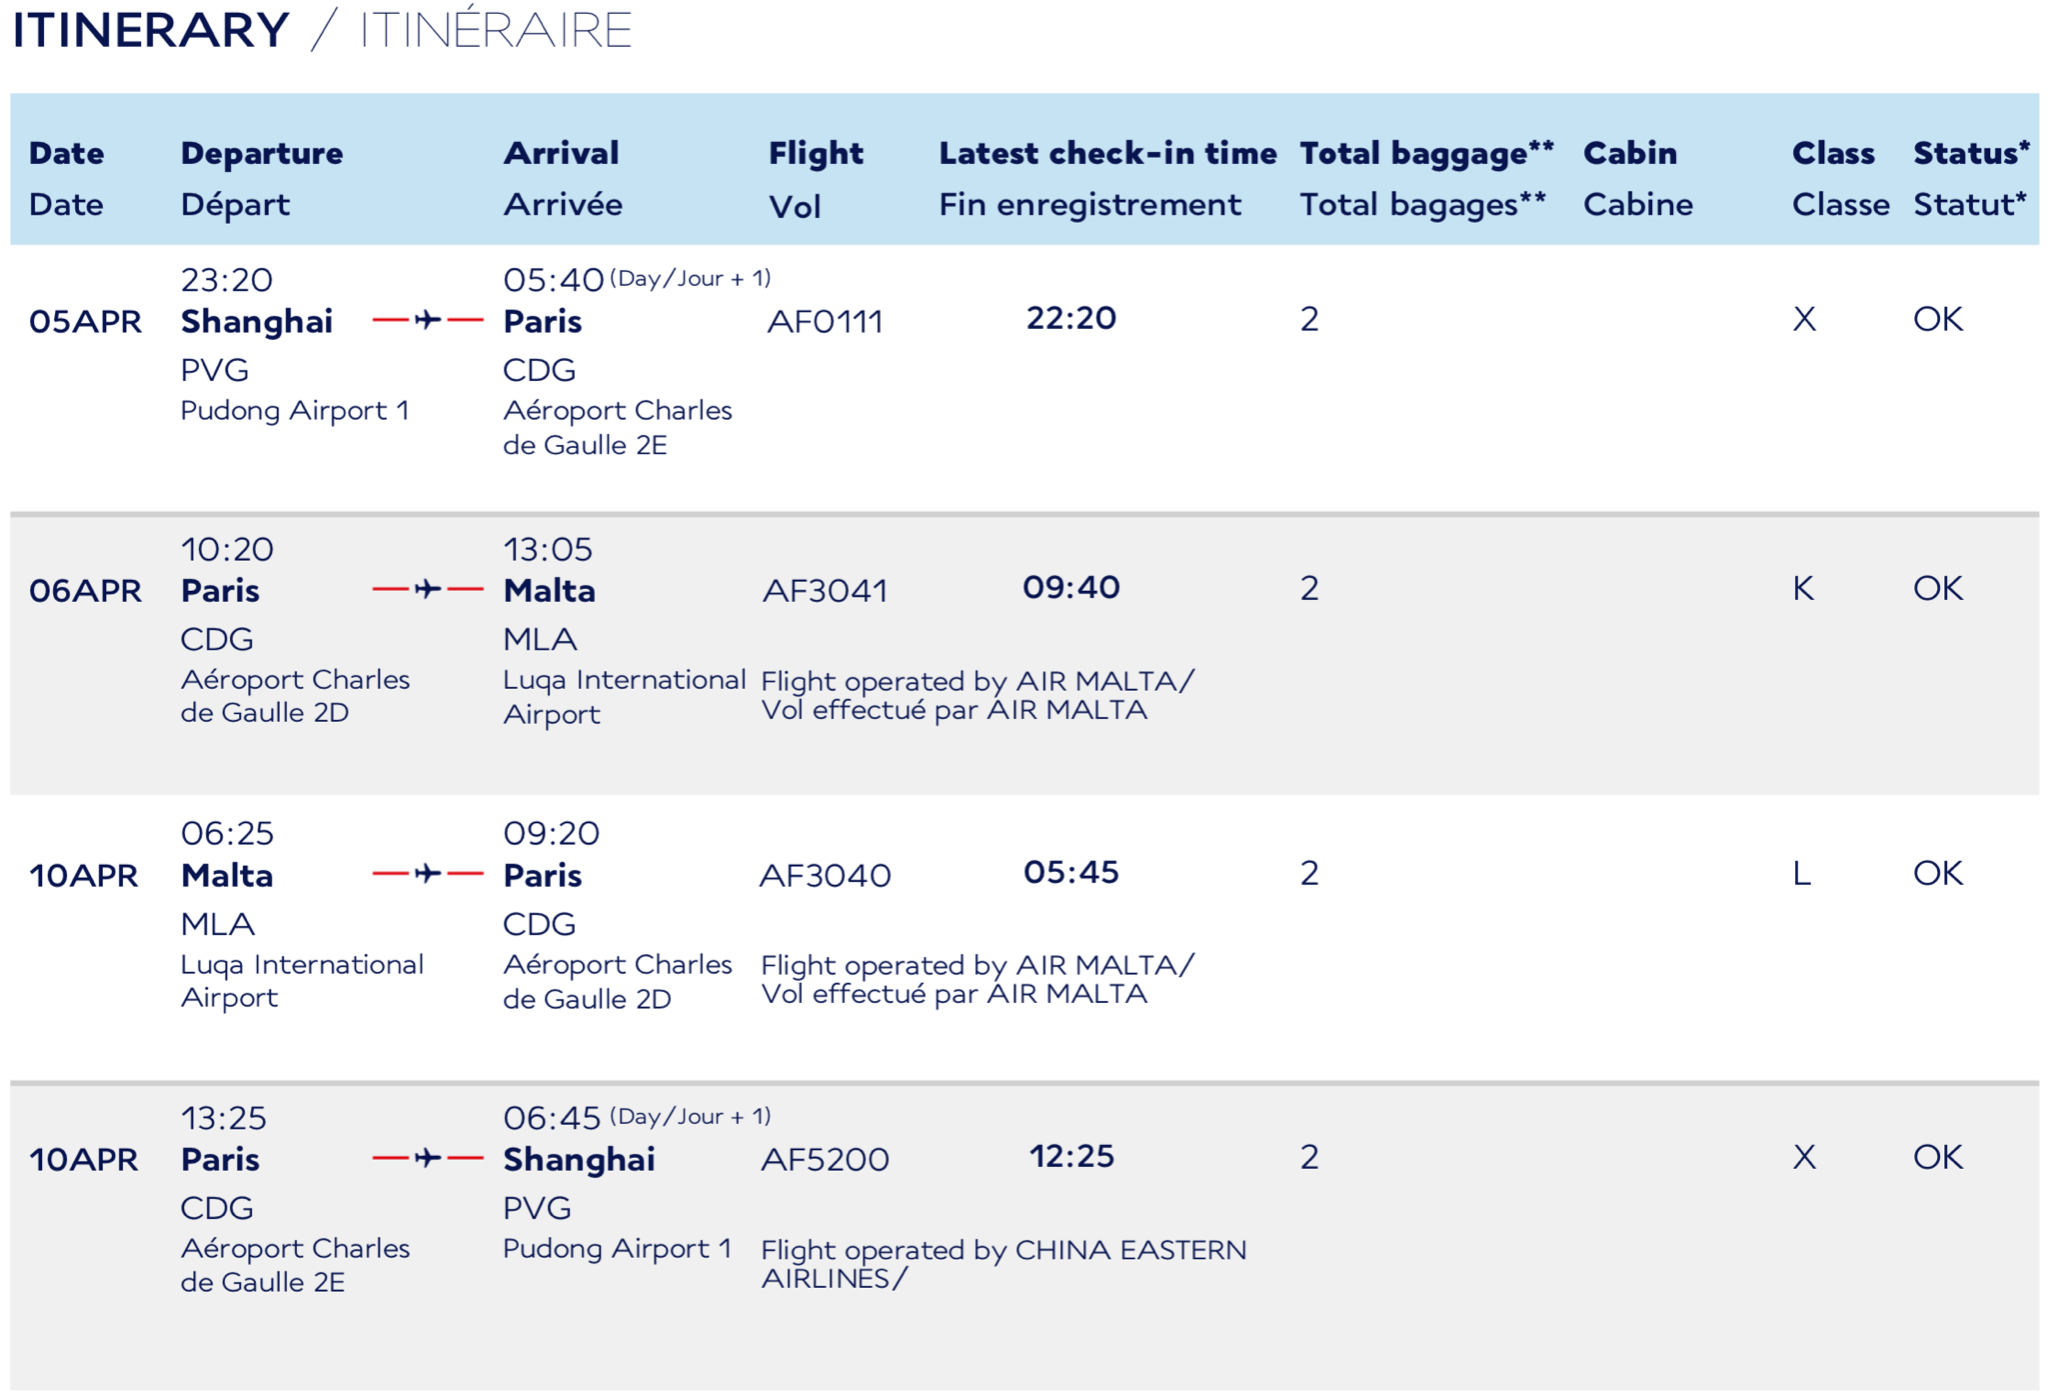Select flight number AF0111

[x=825, y=322]
